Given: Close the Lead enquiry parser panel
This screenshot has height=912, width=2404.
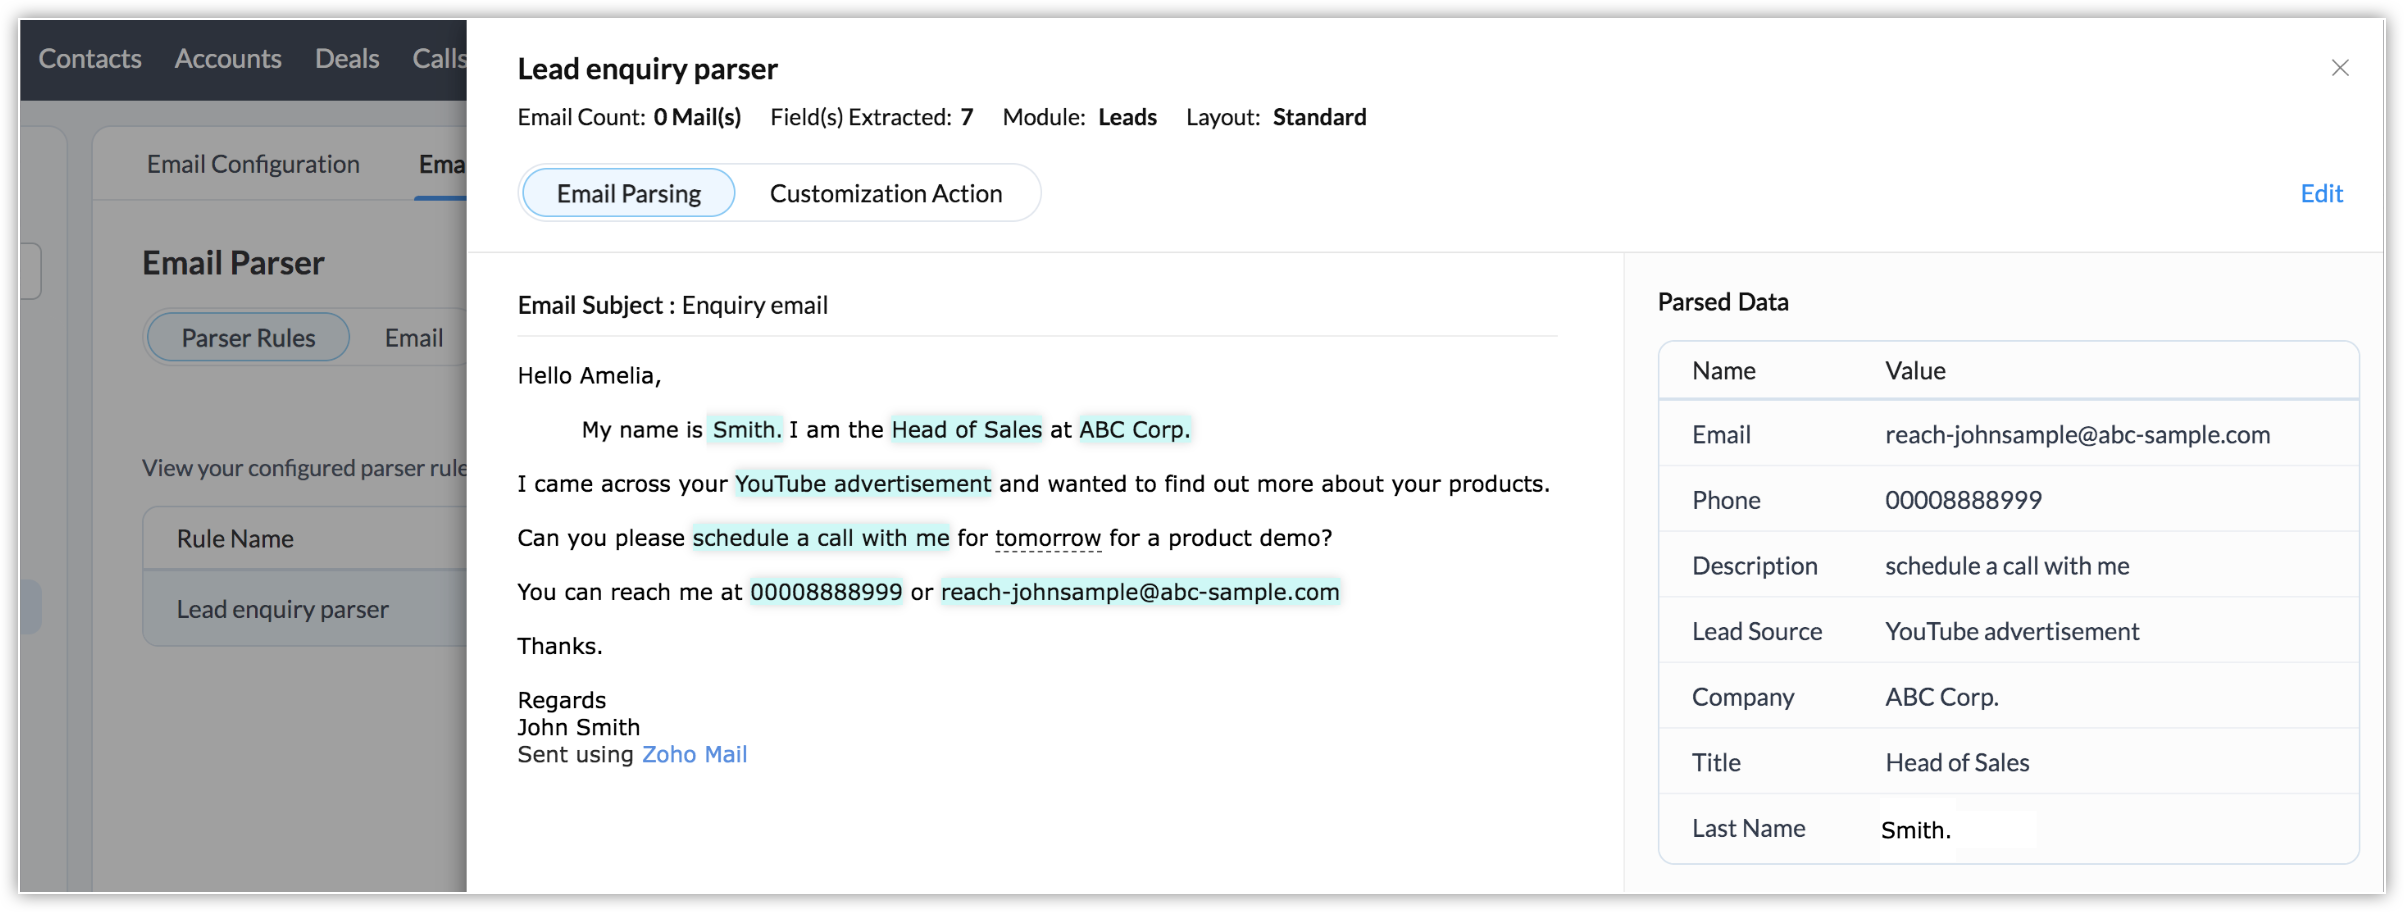Looking at the screenshot, I should (x=2339, y=68).
